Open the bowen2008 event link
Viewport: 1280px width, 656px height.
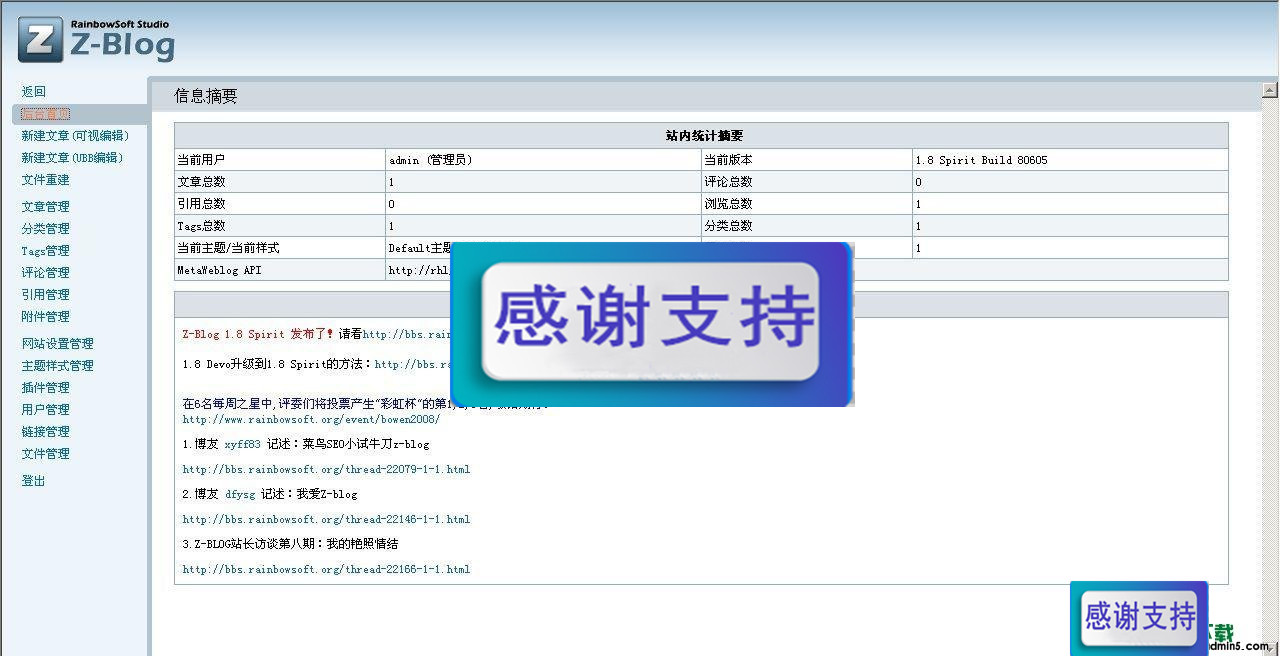tap(311, 420)
